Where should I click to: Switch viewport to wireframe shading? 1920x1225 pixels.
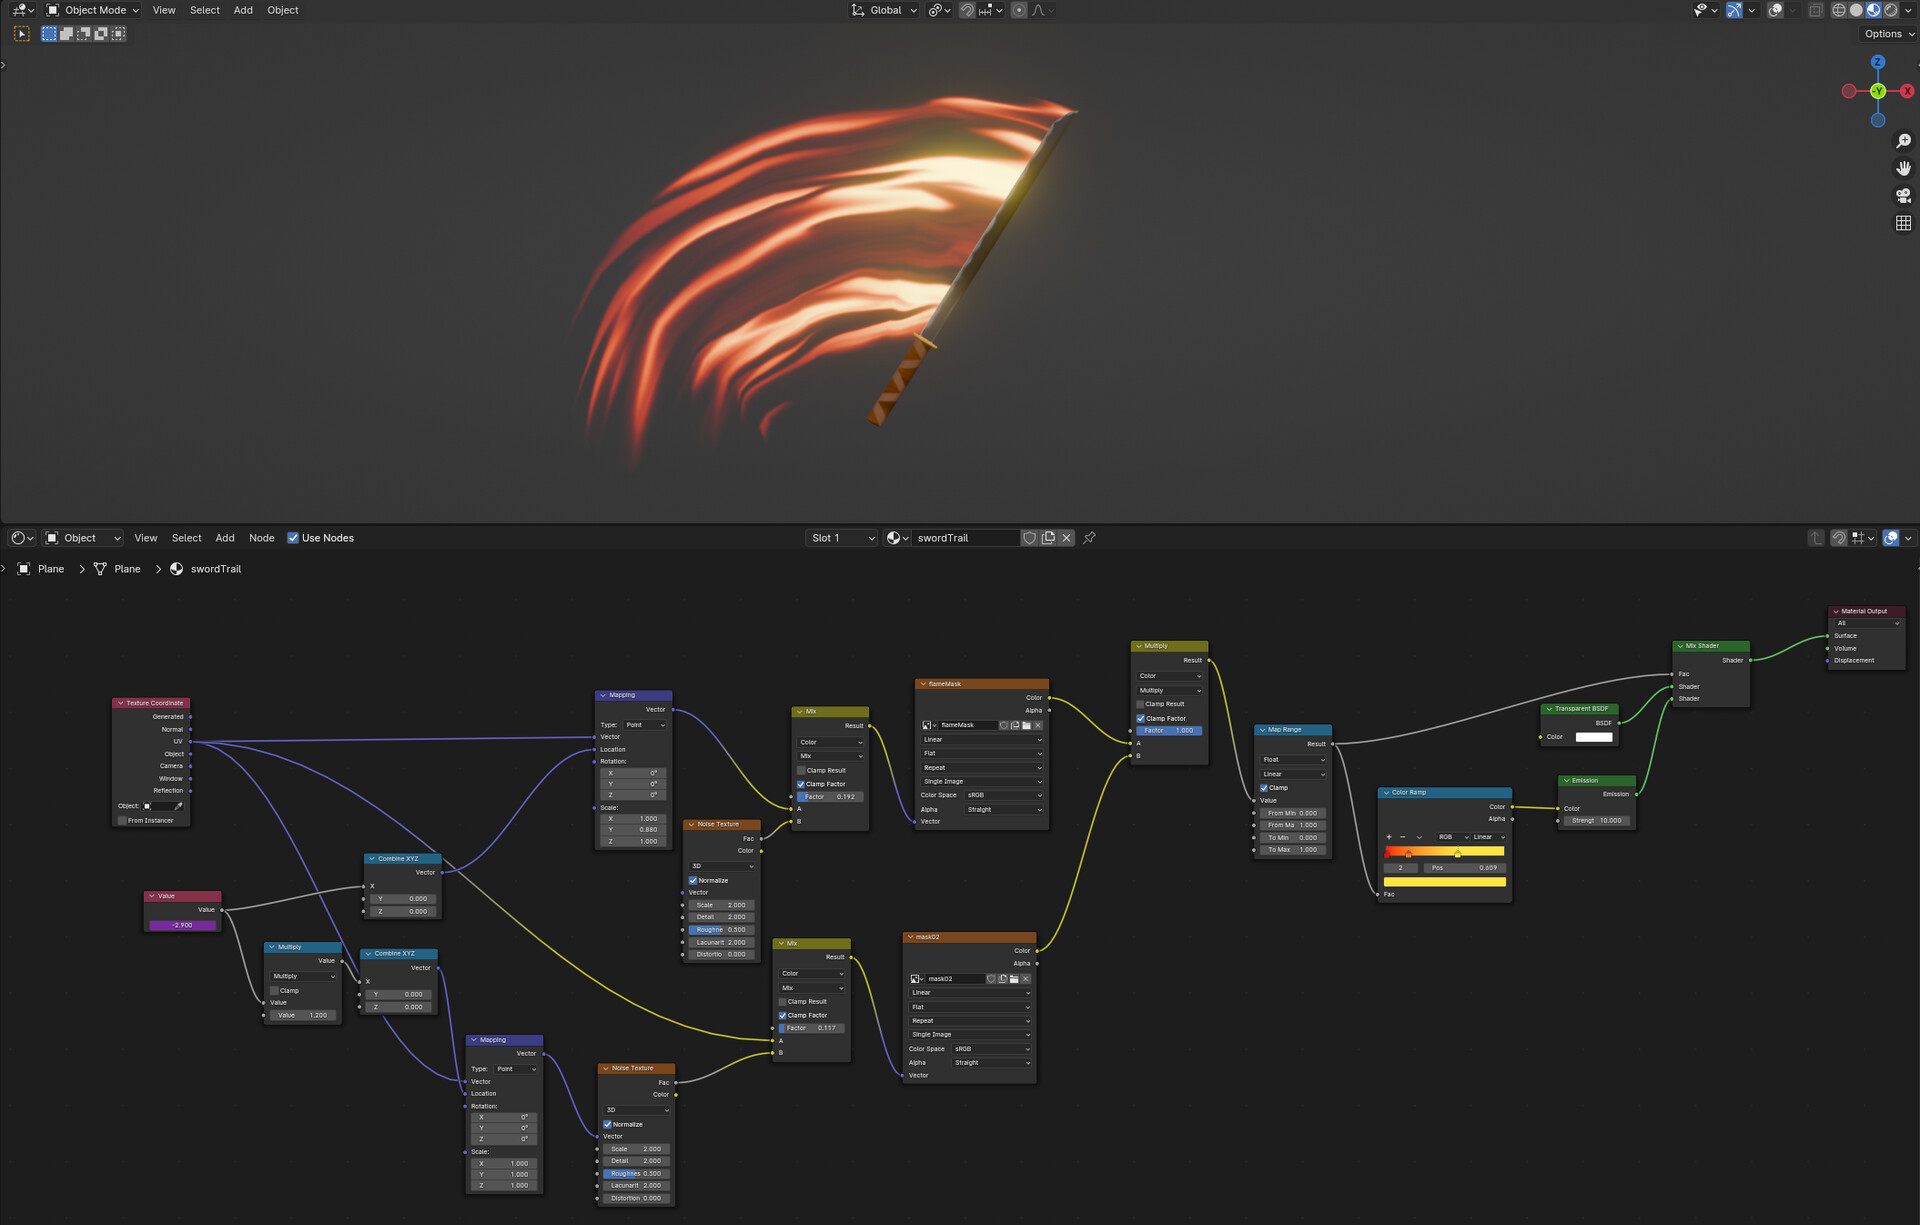1838,10
